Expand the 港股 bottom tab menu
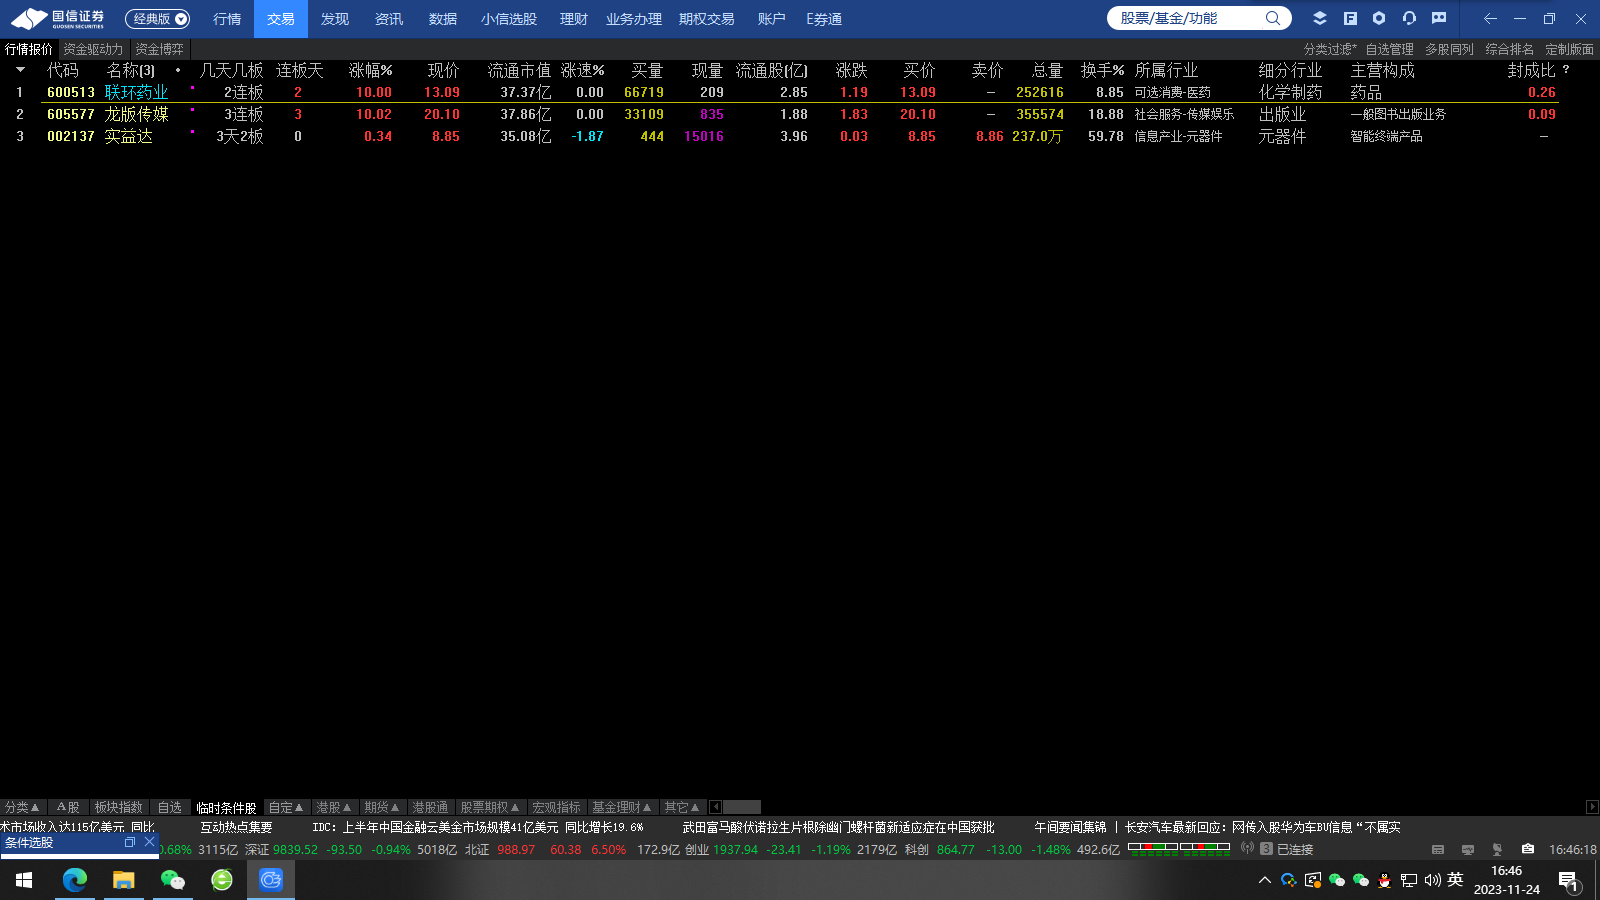The width and height of the screenshot is (1600, 900). (x=334, y=807)
